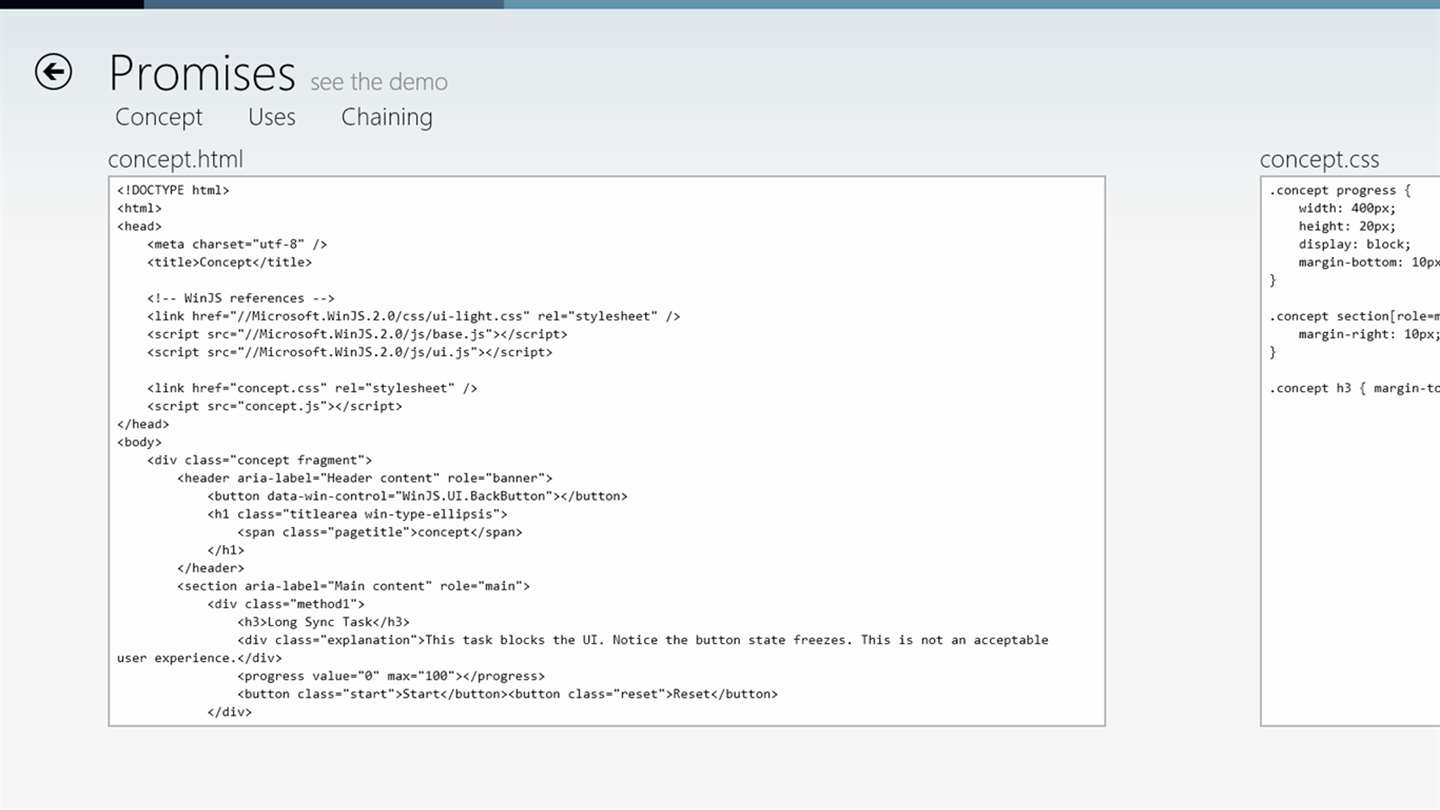Click the "WinJS references" comment line

point(241,298)
